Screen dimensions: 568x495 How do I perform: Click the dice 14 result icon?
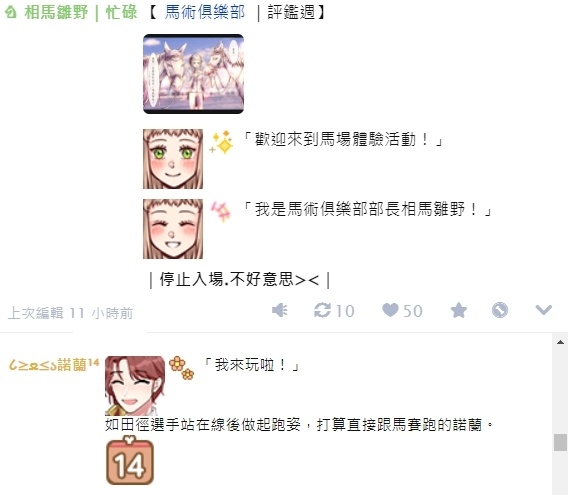coord(130,461)
